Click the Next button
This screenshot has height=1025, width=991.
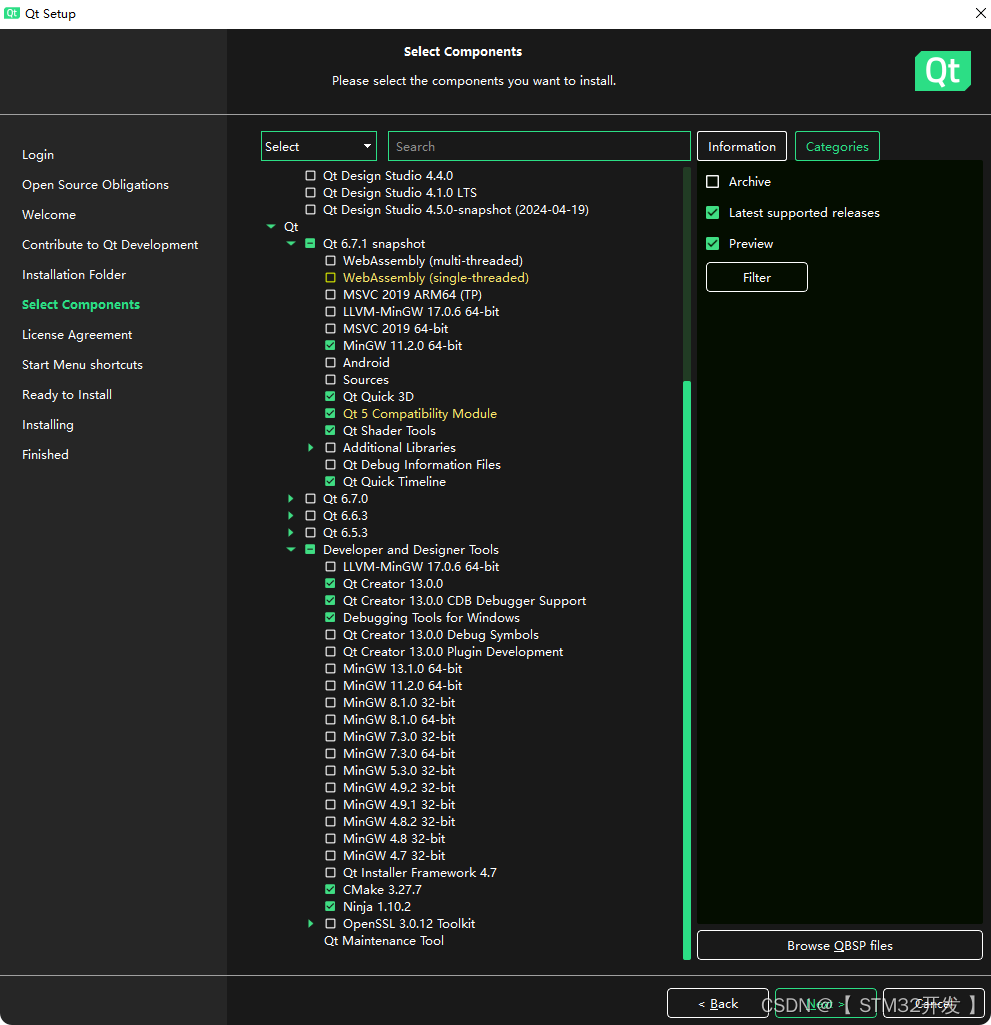[x=826, y=1003]
